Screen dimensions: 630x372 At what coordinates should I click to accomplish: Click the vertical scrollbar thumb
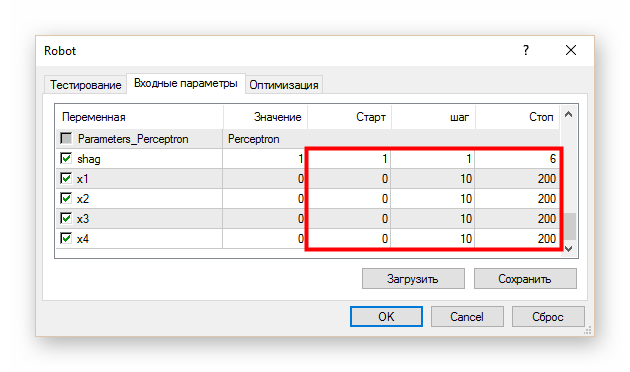570,226
